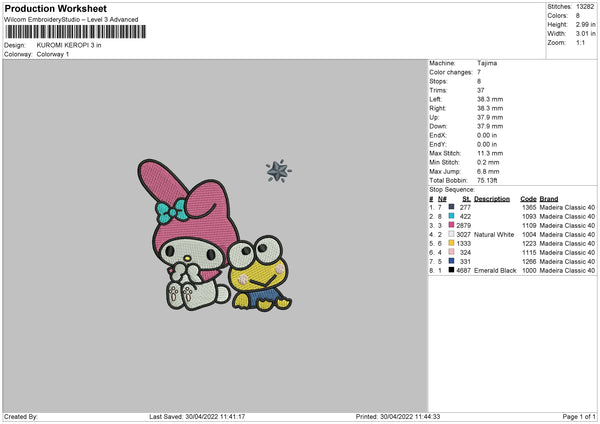Screen dimensions: 600x424
Task: Click the Zoom value 1:1
Action: tap(580, 42)
